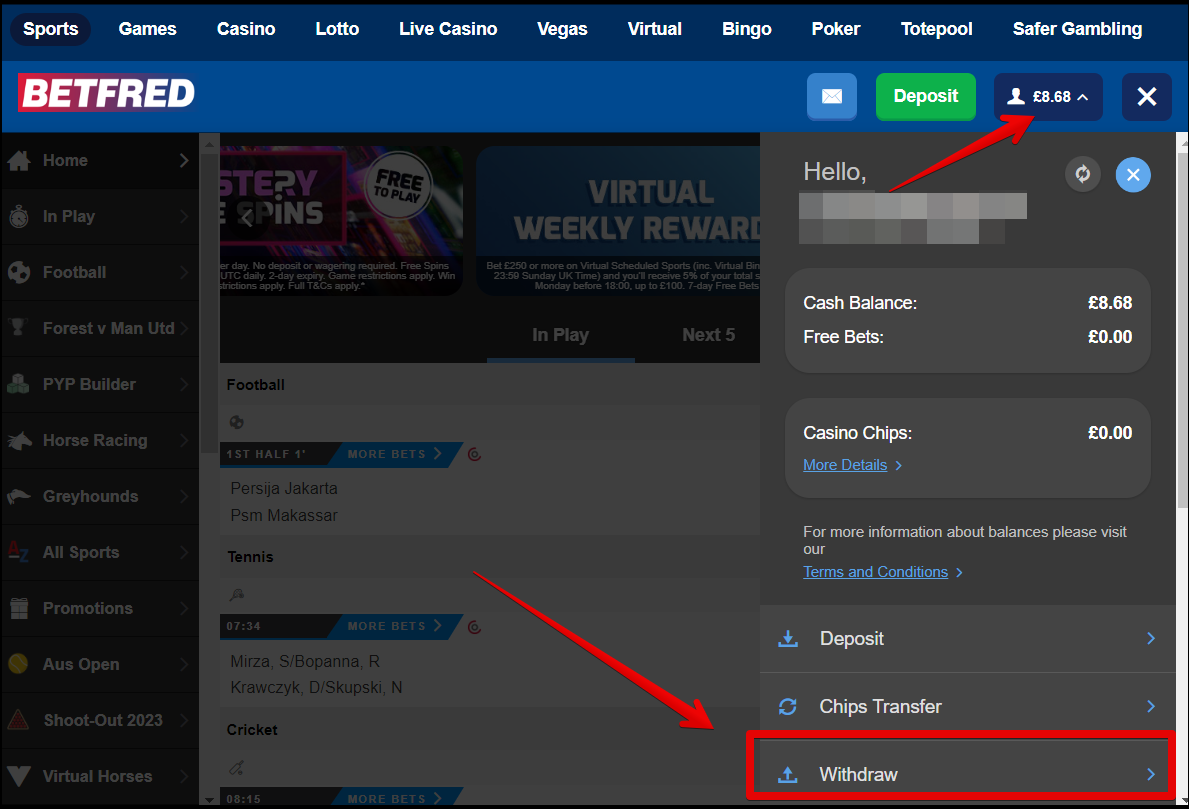1189x809 pixels.
Task: Open the Lotto tab
Action: tap(337, 29)
